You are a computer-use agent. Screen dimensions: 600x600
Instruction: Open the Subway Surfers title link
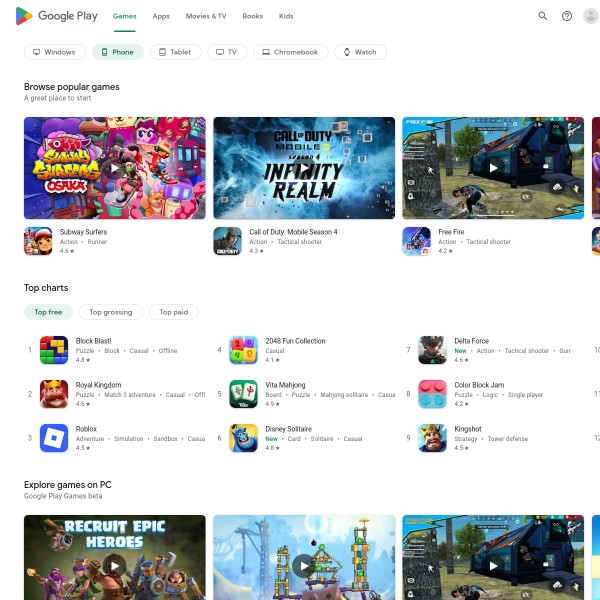click(83, 232)
